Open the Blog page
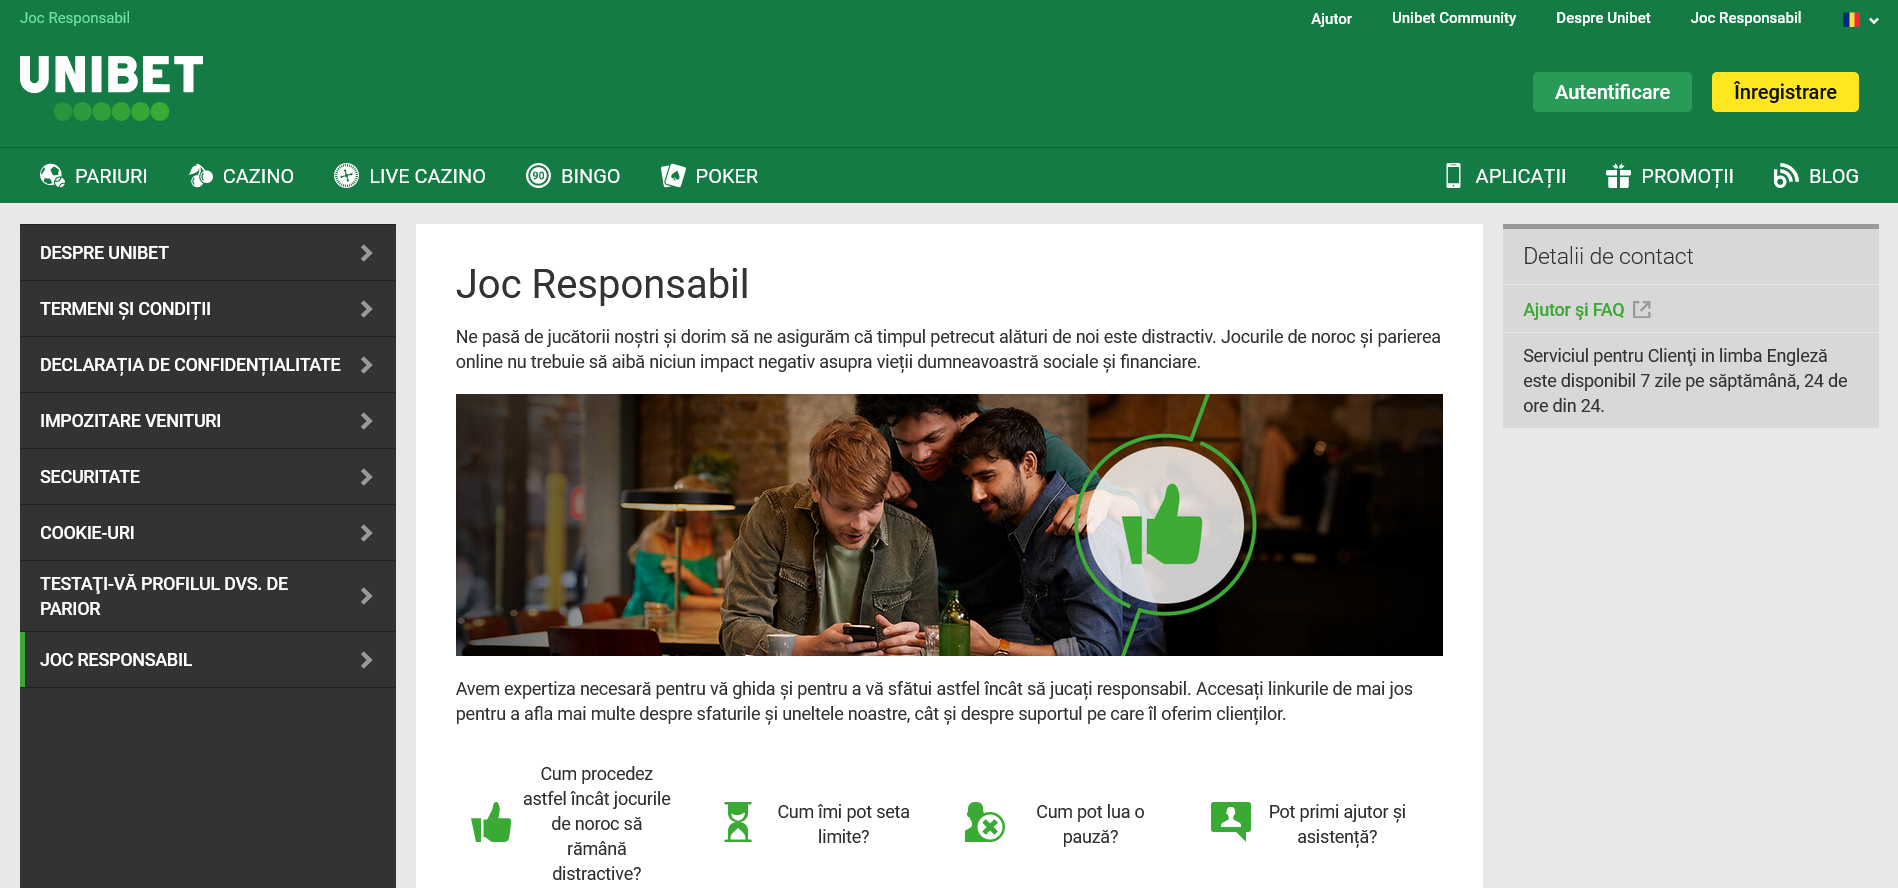The image size is (1898, 888). 1815,176
